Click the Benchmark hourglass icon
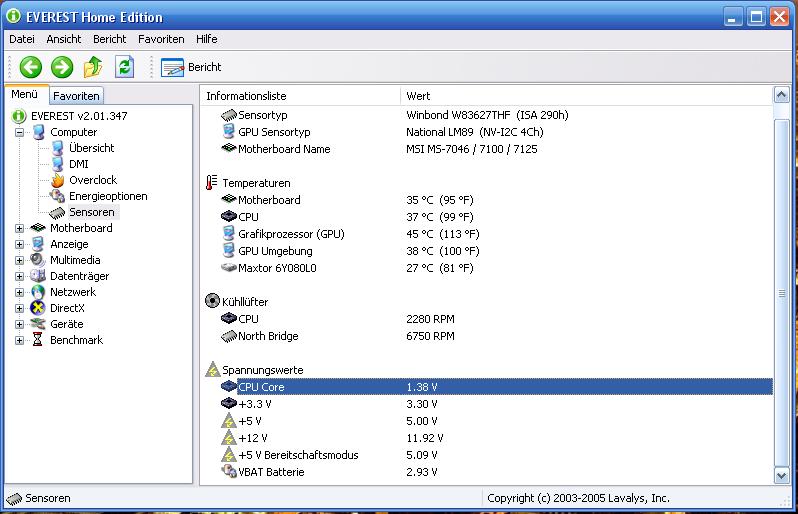Viewport: 798px width, 514px height. (x=38, y=340)
